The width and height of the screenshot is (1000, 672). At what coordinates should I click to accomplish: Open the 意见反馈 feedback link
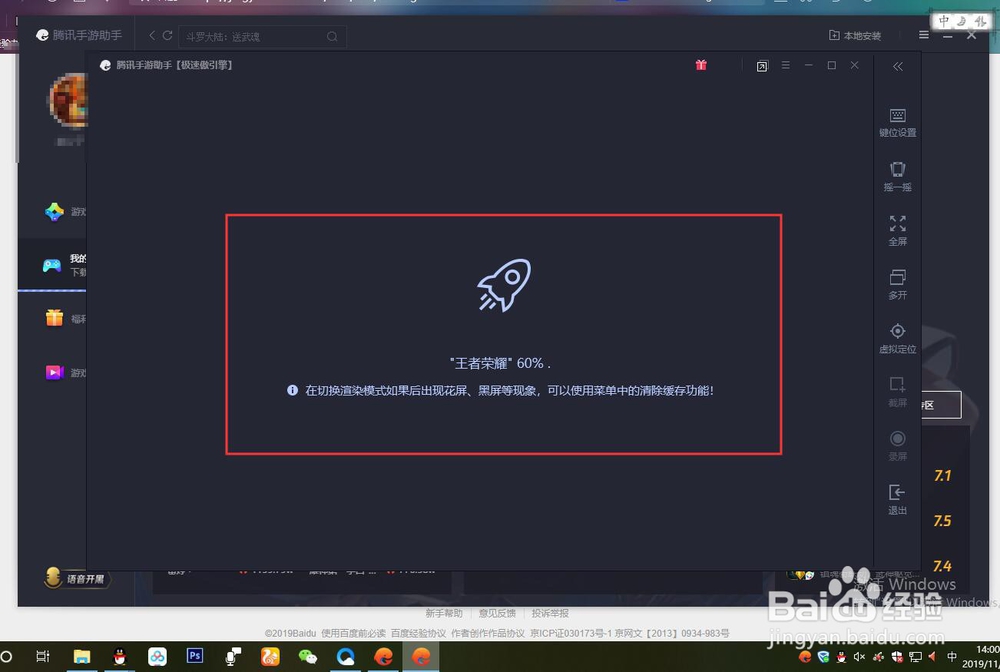click(497, 613)
